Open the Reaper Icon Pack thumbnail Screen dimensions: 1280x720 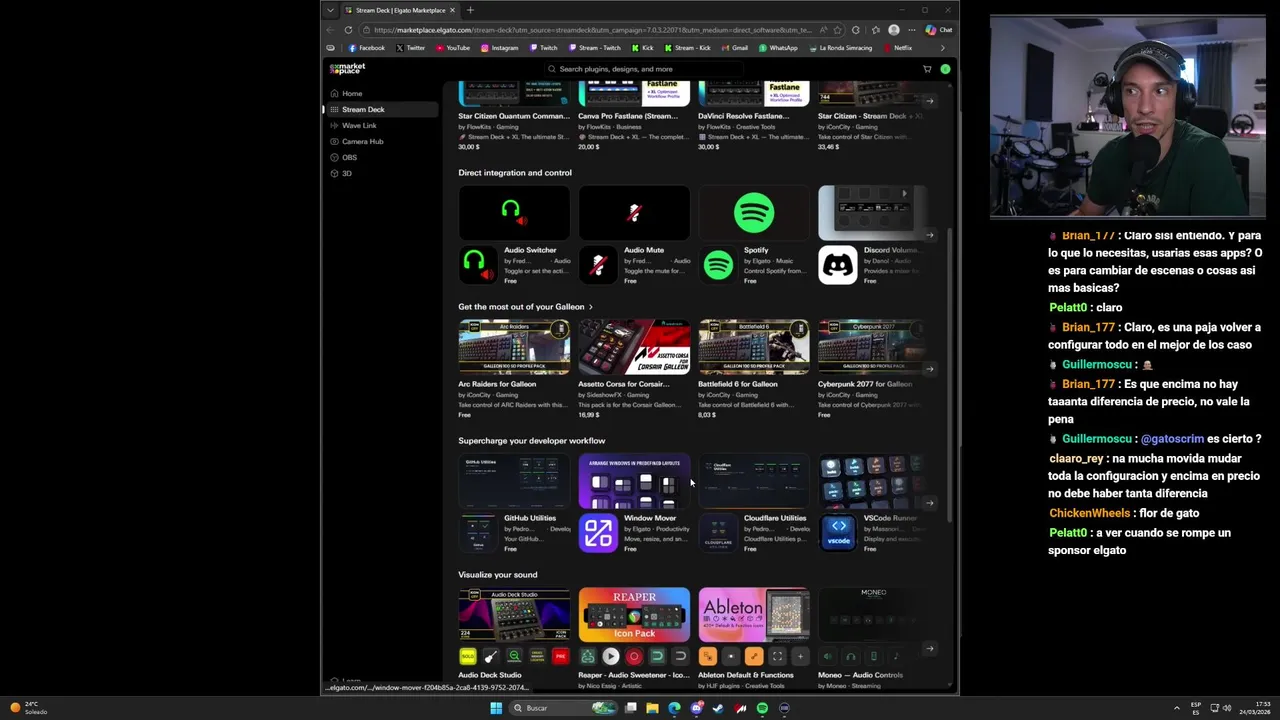[x=634, y=615]
